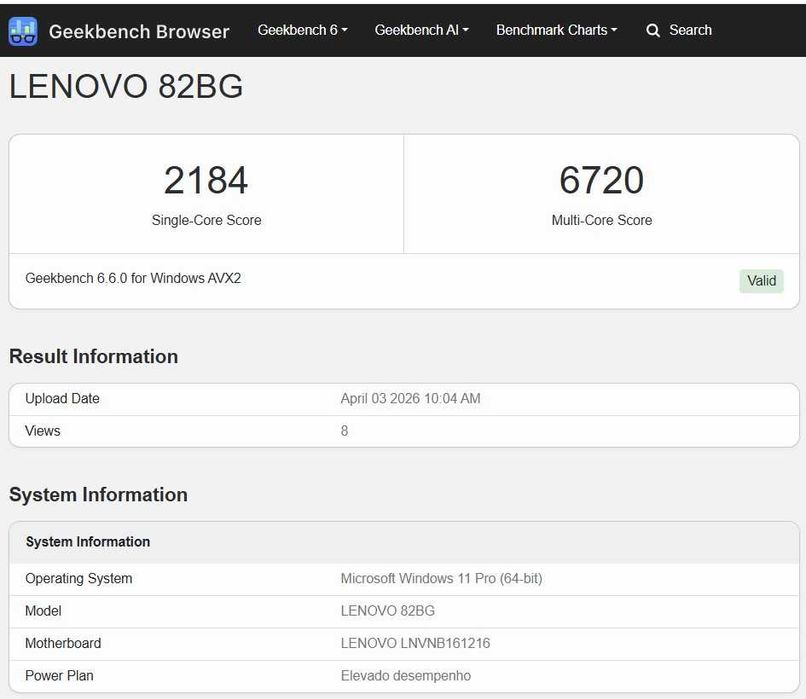Select the LENOVO 82BG page title
The width and height of the screenshot is (806, 699).
(126, 86)
